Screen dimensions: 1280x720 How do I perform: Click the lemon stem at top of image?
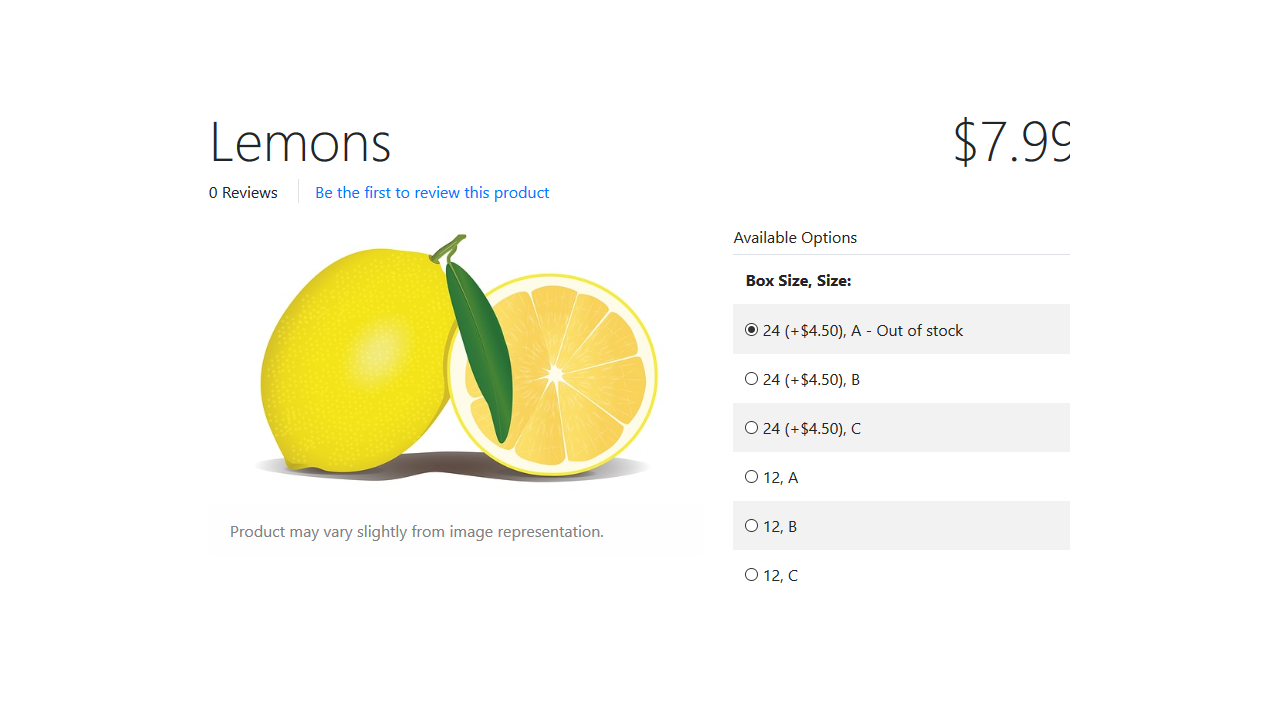449,248
